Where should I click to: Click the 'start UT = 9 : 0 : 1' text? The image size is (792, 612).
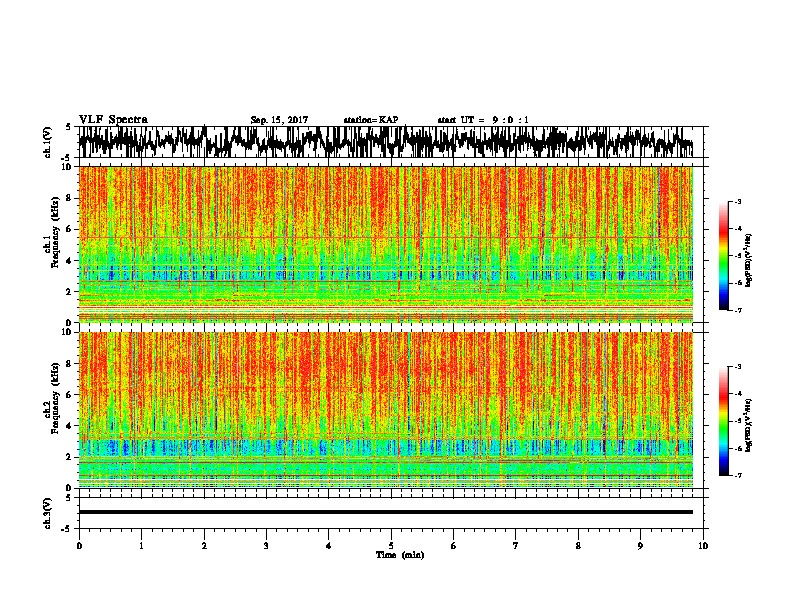coord(483,120)
